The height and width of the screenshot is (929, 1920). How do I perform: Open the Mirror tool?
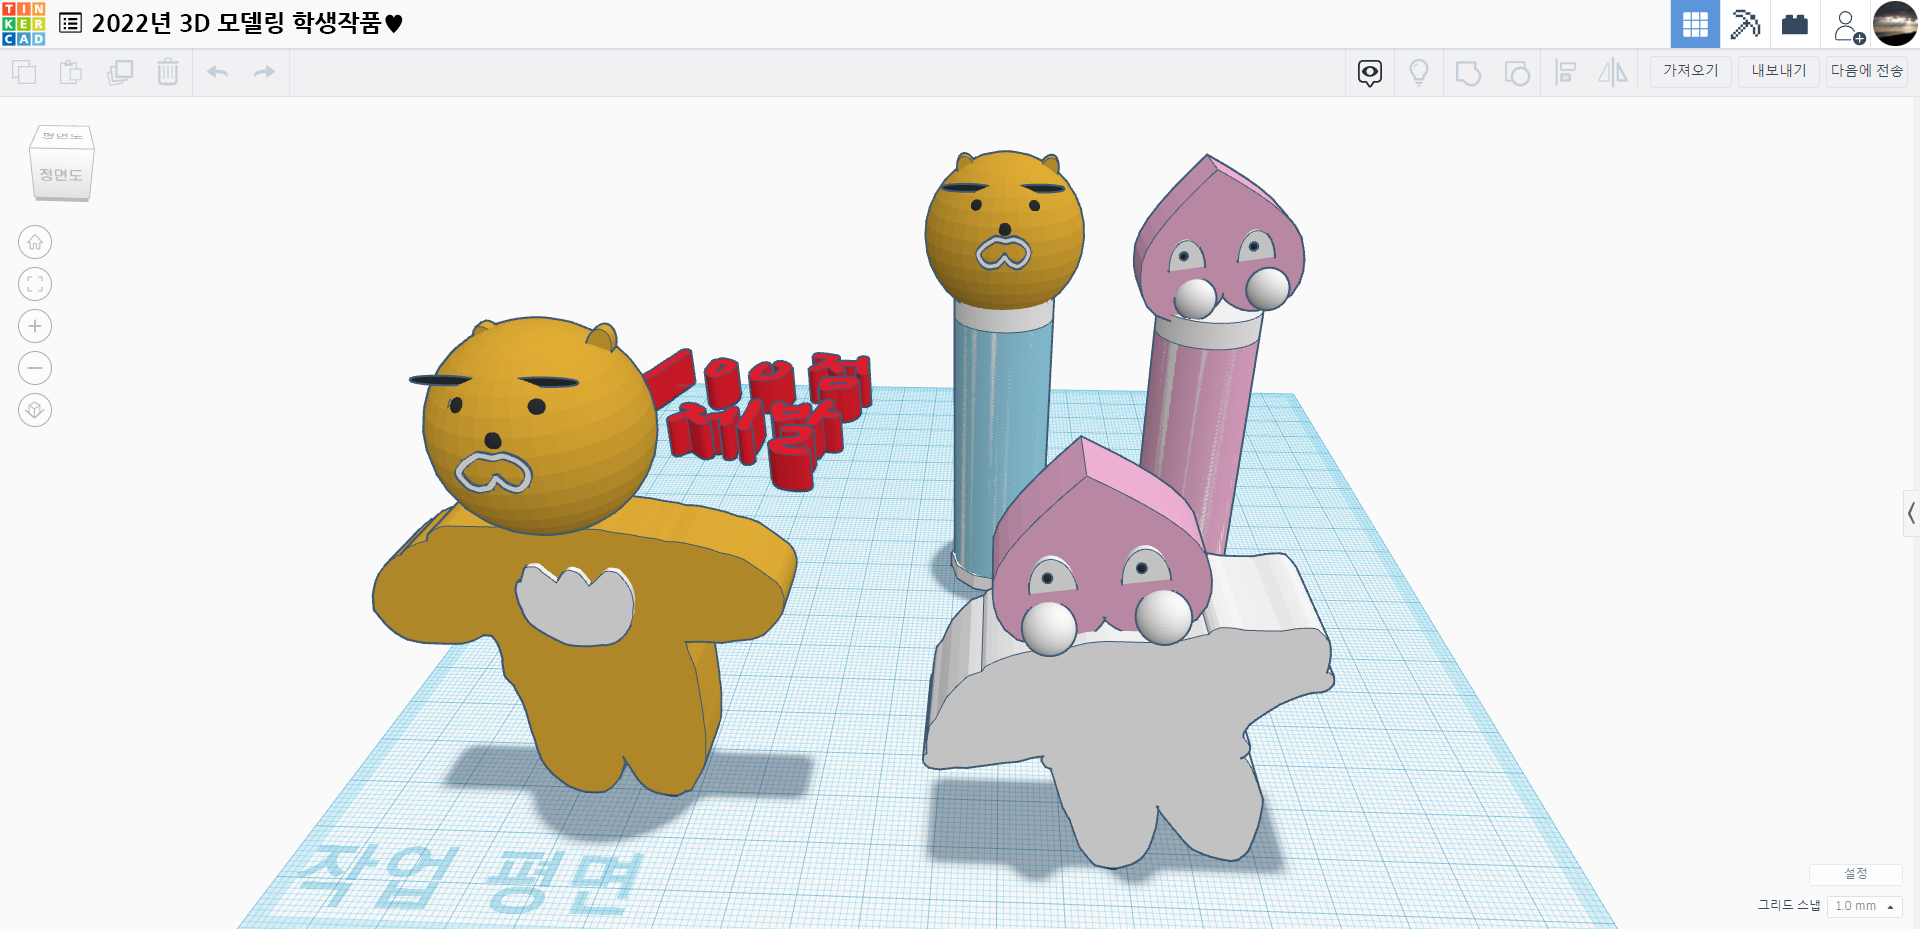pyautogui.click(x=1613, y=73)
